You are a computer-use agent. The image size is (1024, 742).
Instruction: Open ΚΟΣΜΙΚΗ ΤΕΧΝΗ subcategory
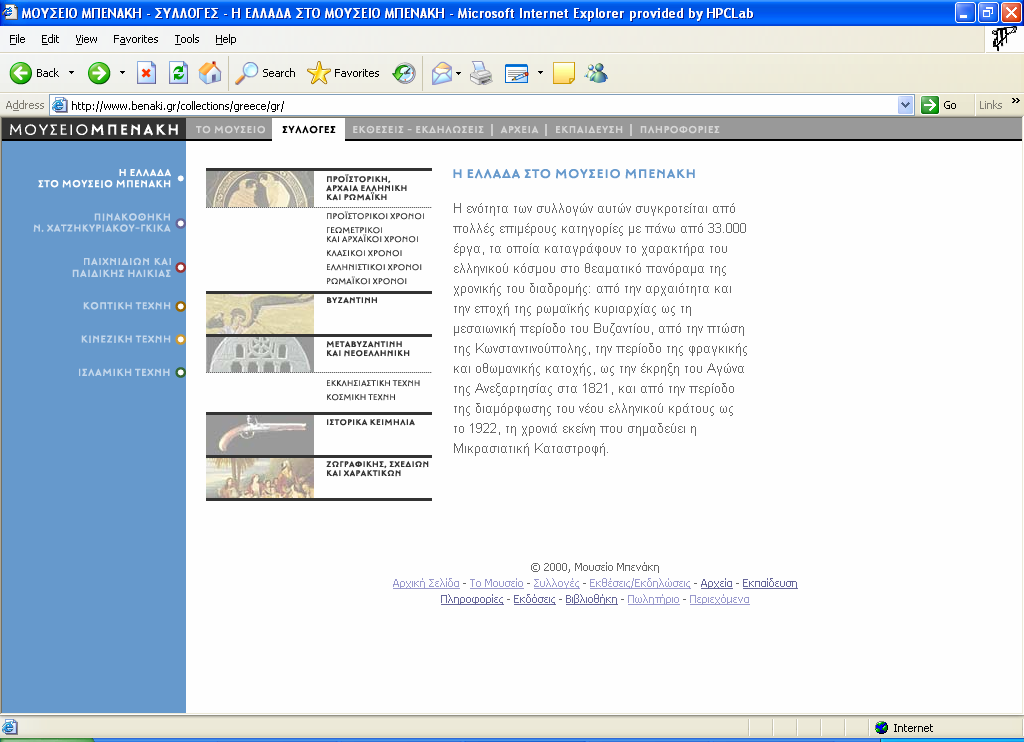(x=360, y=397)
